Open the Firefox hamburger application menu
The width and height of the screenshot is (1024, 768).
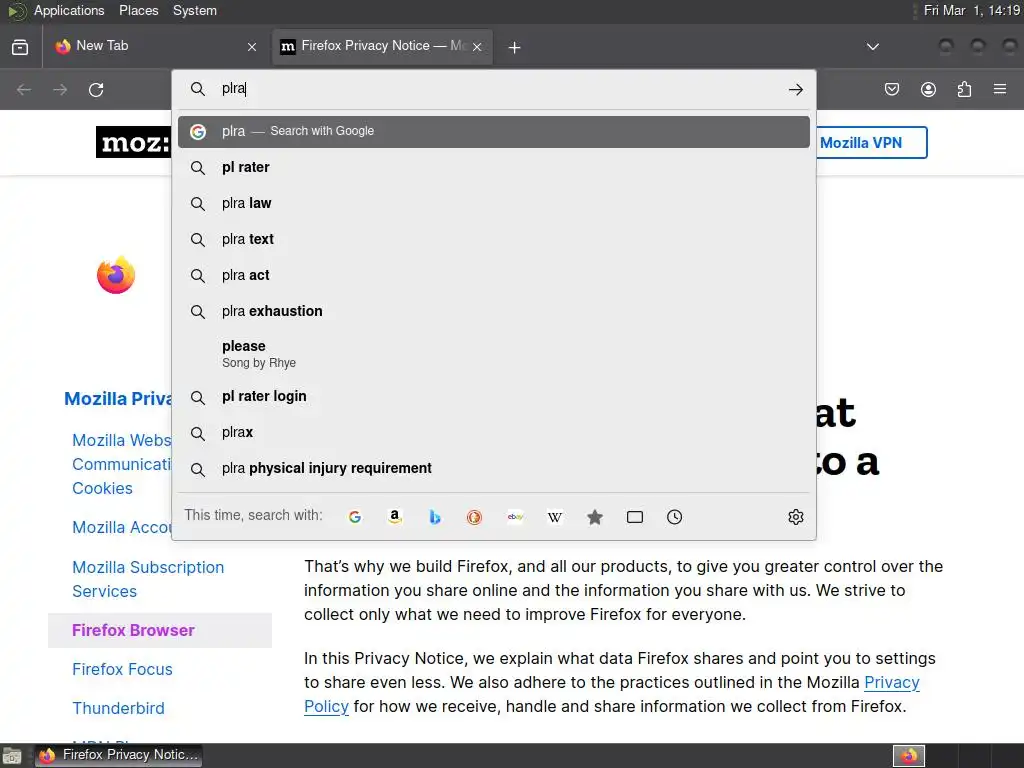pyautogui.click(x=1000, y=89)
